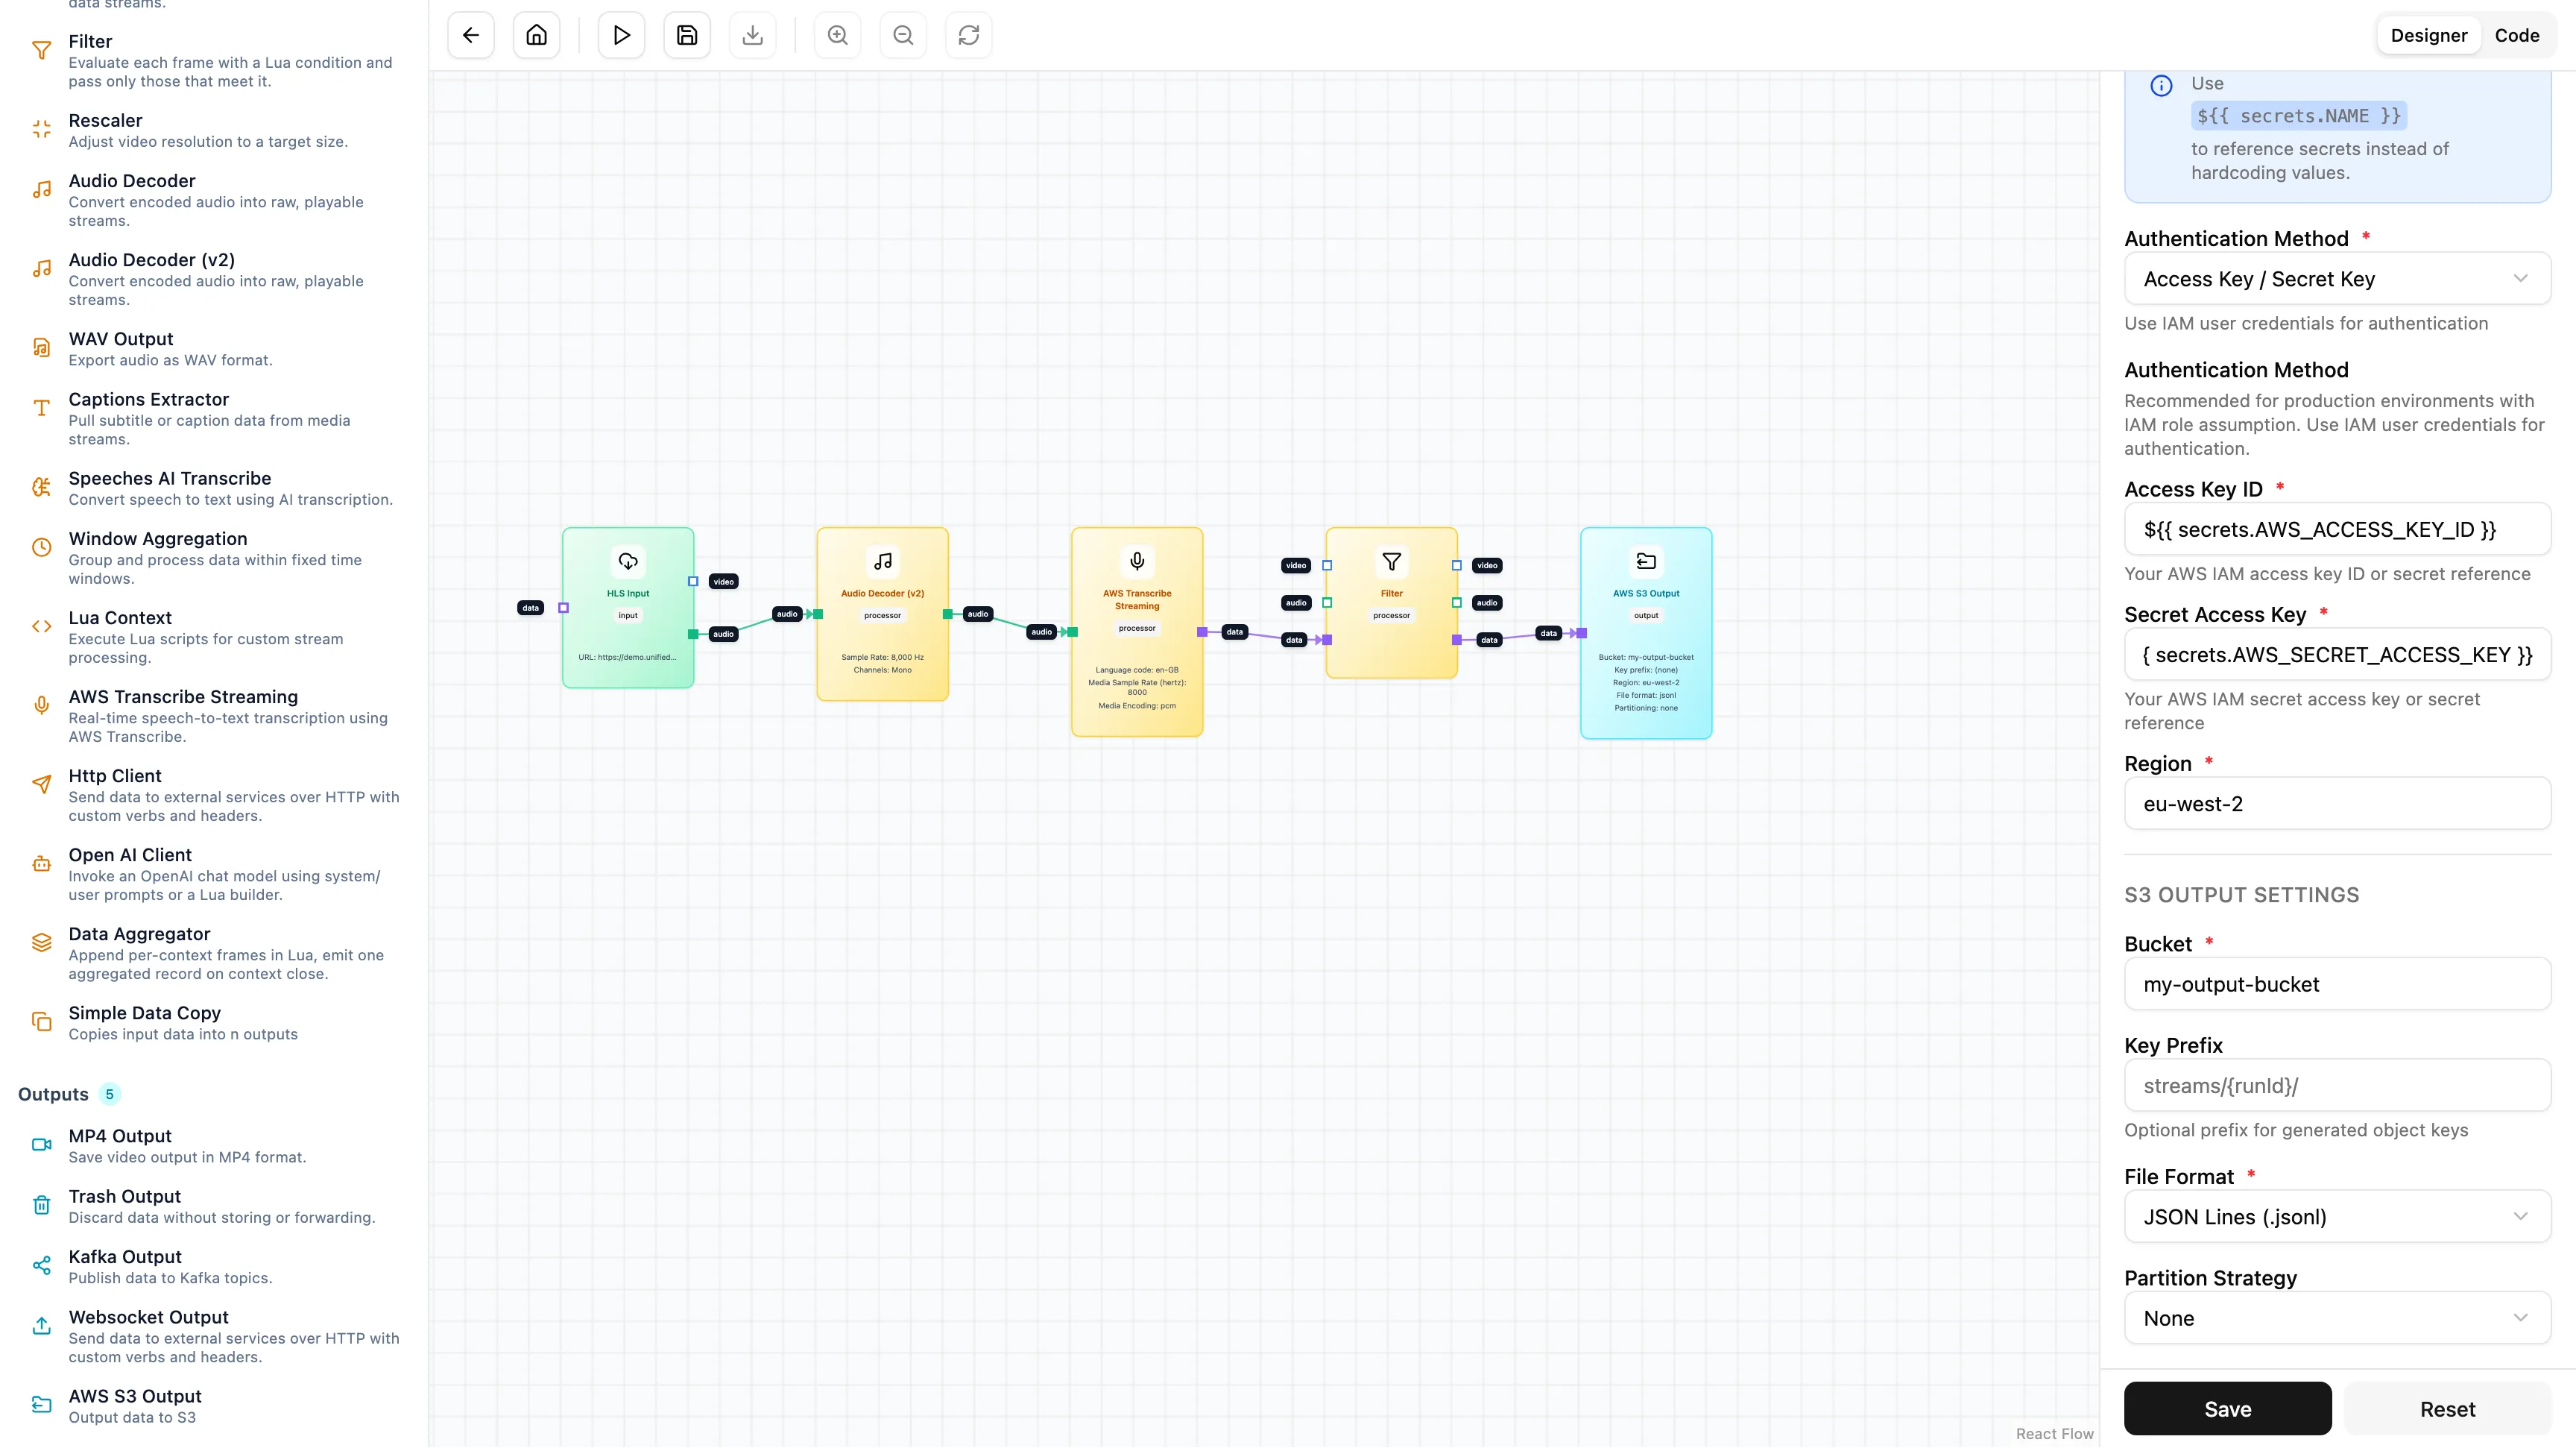
Task: Save the pipeline using the save icon
Action: click(686, 35)
